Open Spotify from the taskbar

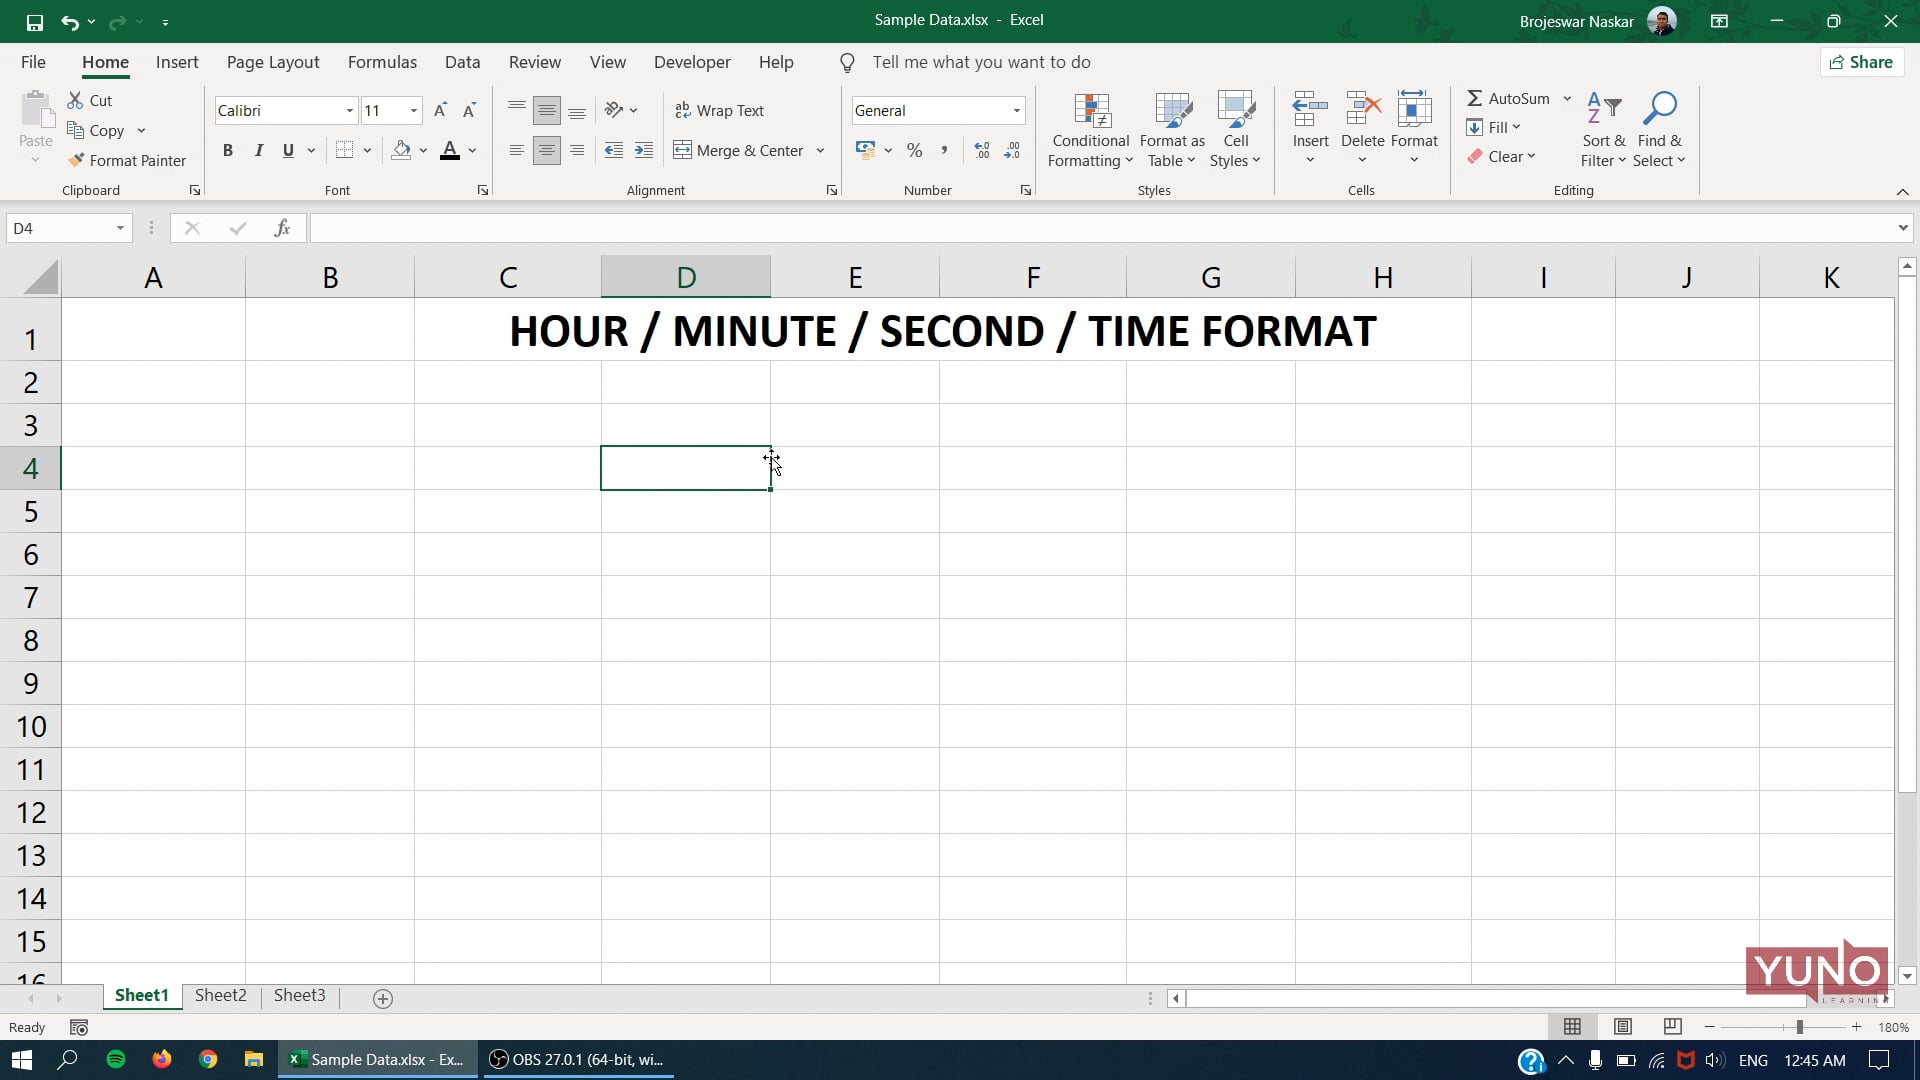[116, 1059]
